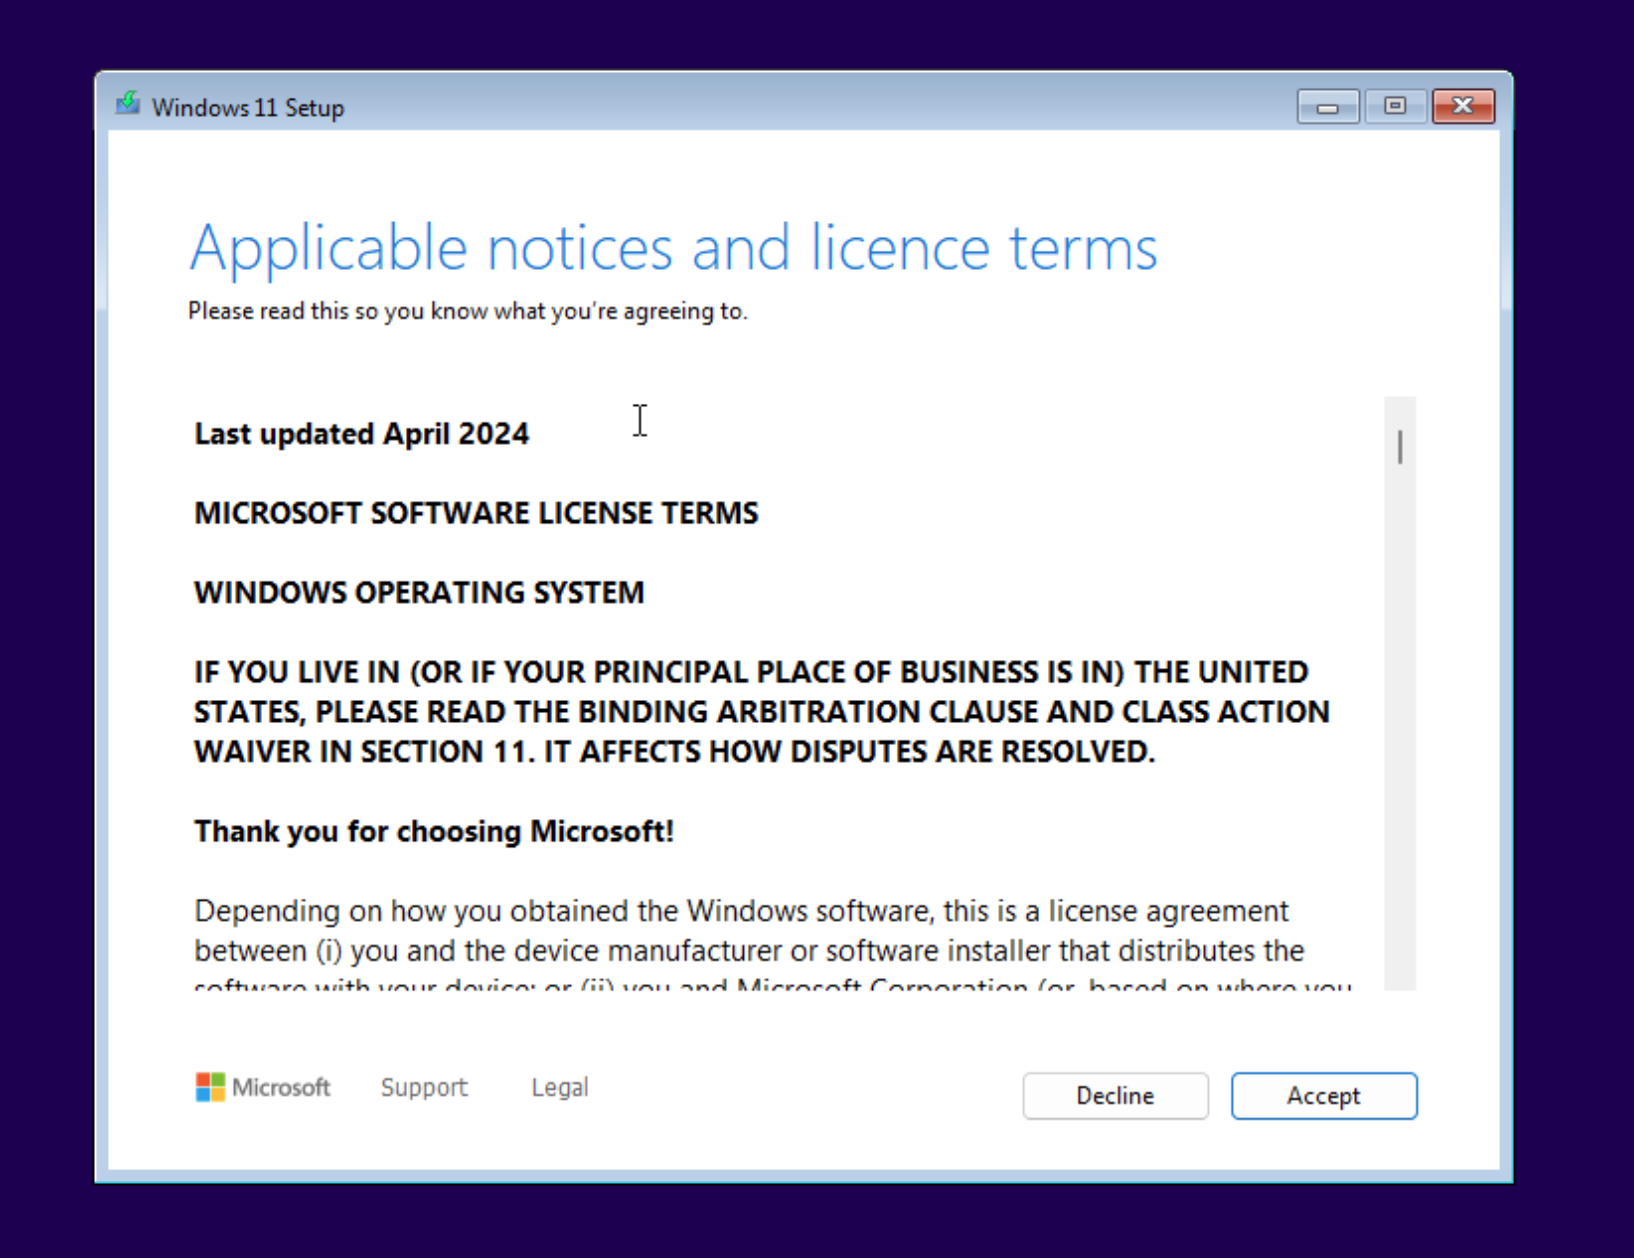This screenshot has height=1258, width=1634.
Task: Click 'Last updated April 2024' text
Action: [x=361, y=434]
